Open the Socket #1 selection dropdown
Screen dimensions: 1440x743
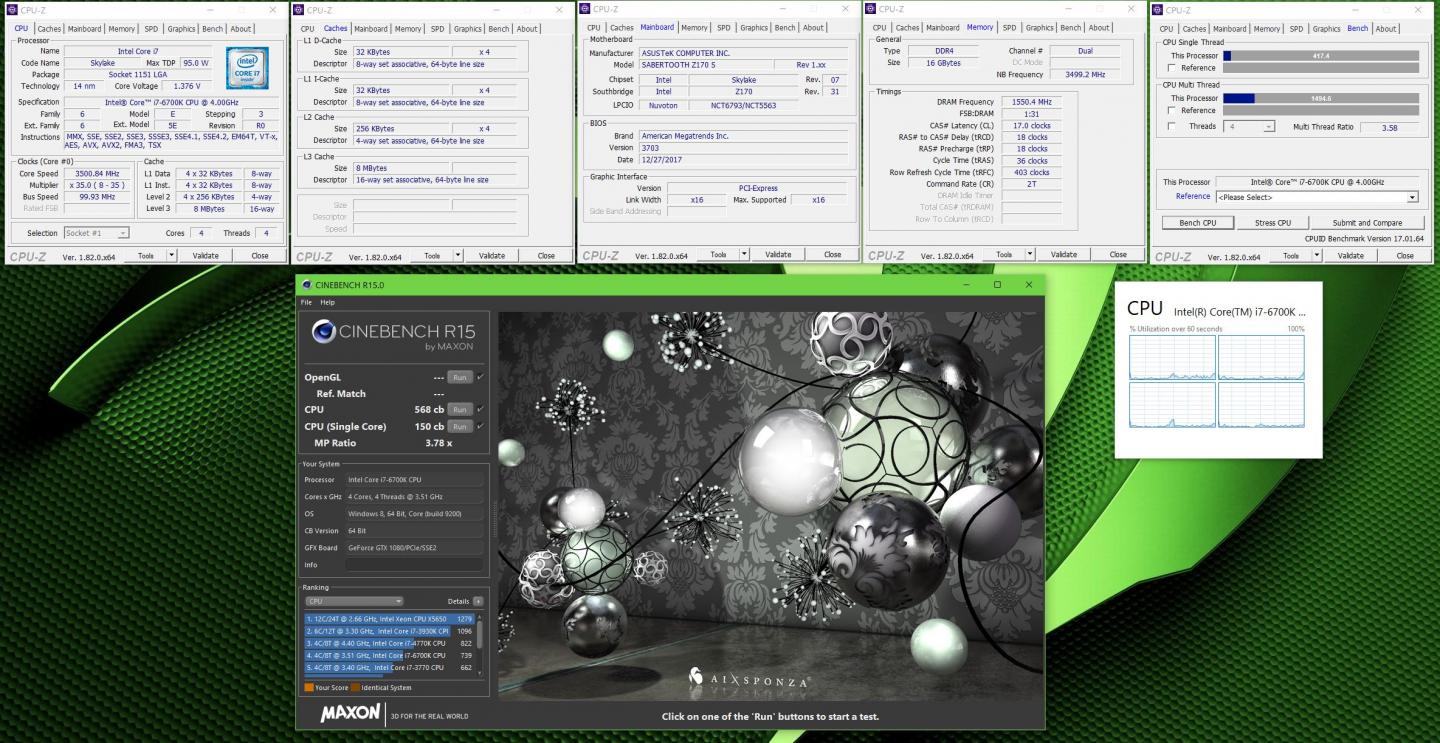point(96,233)
